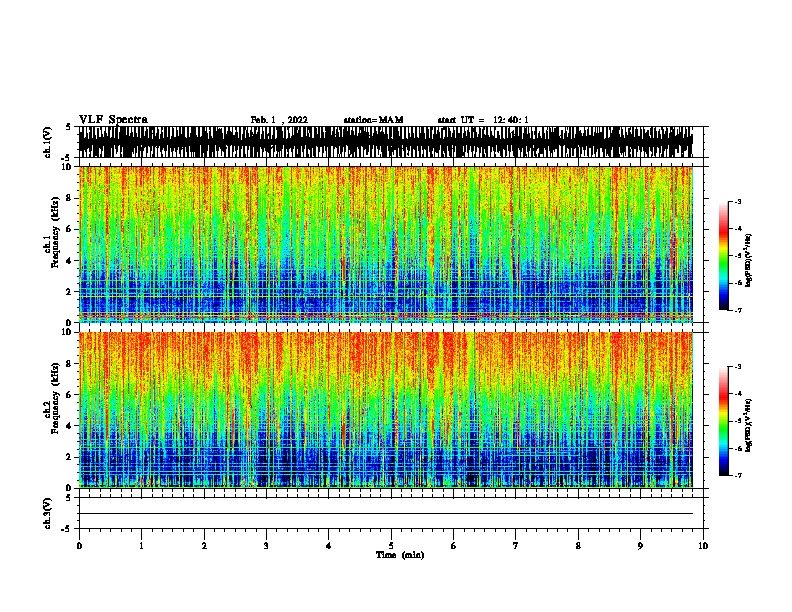Click the "8" kHz tick of ch.2 spectrogram
This screenshot has width=792, height=612.
(x=69, y=364)
